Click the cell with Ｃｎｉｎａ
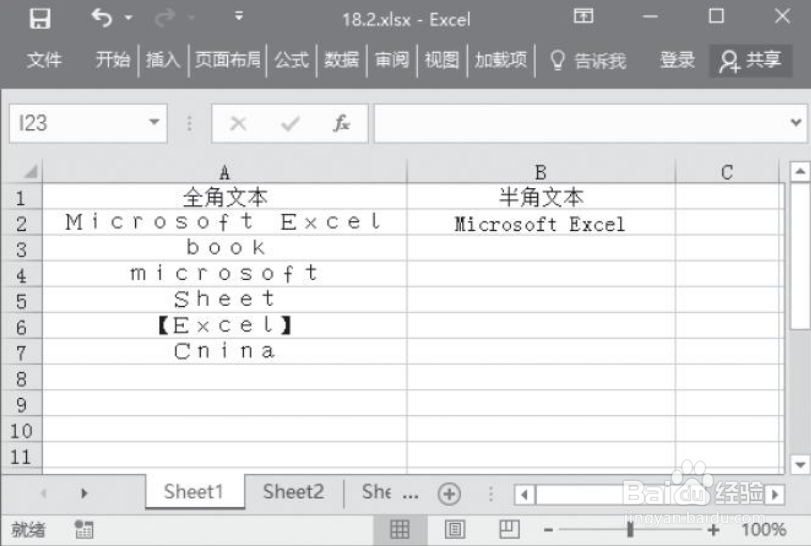811x546 pixels. pyautogui.click(x=224, y=352)
